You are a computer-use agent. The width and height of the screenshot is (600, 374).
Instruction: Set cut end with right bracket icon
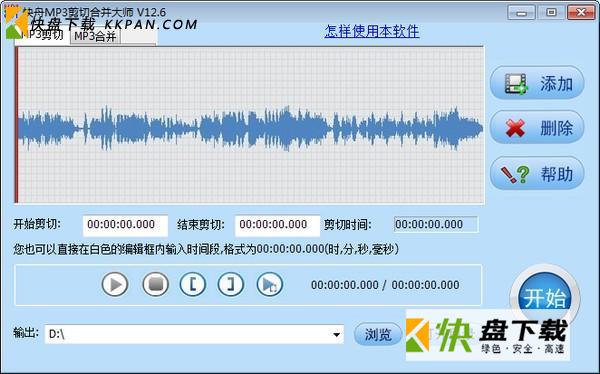point(230,284)
